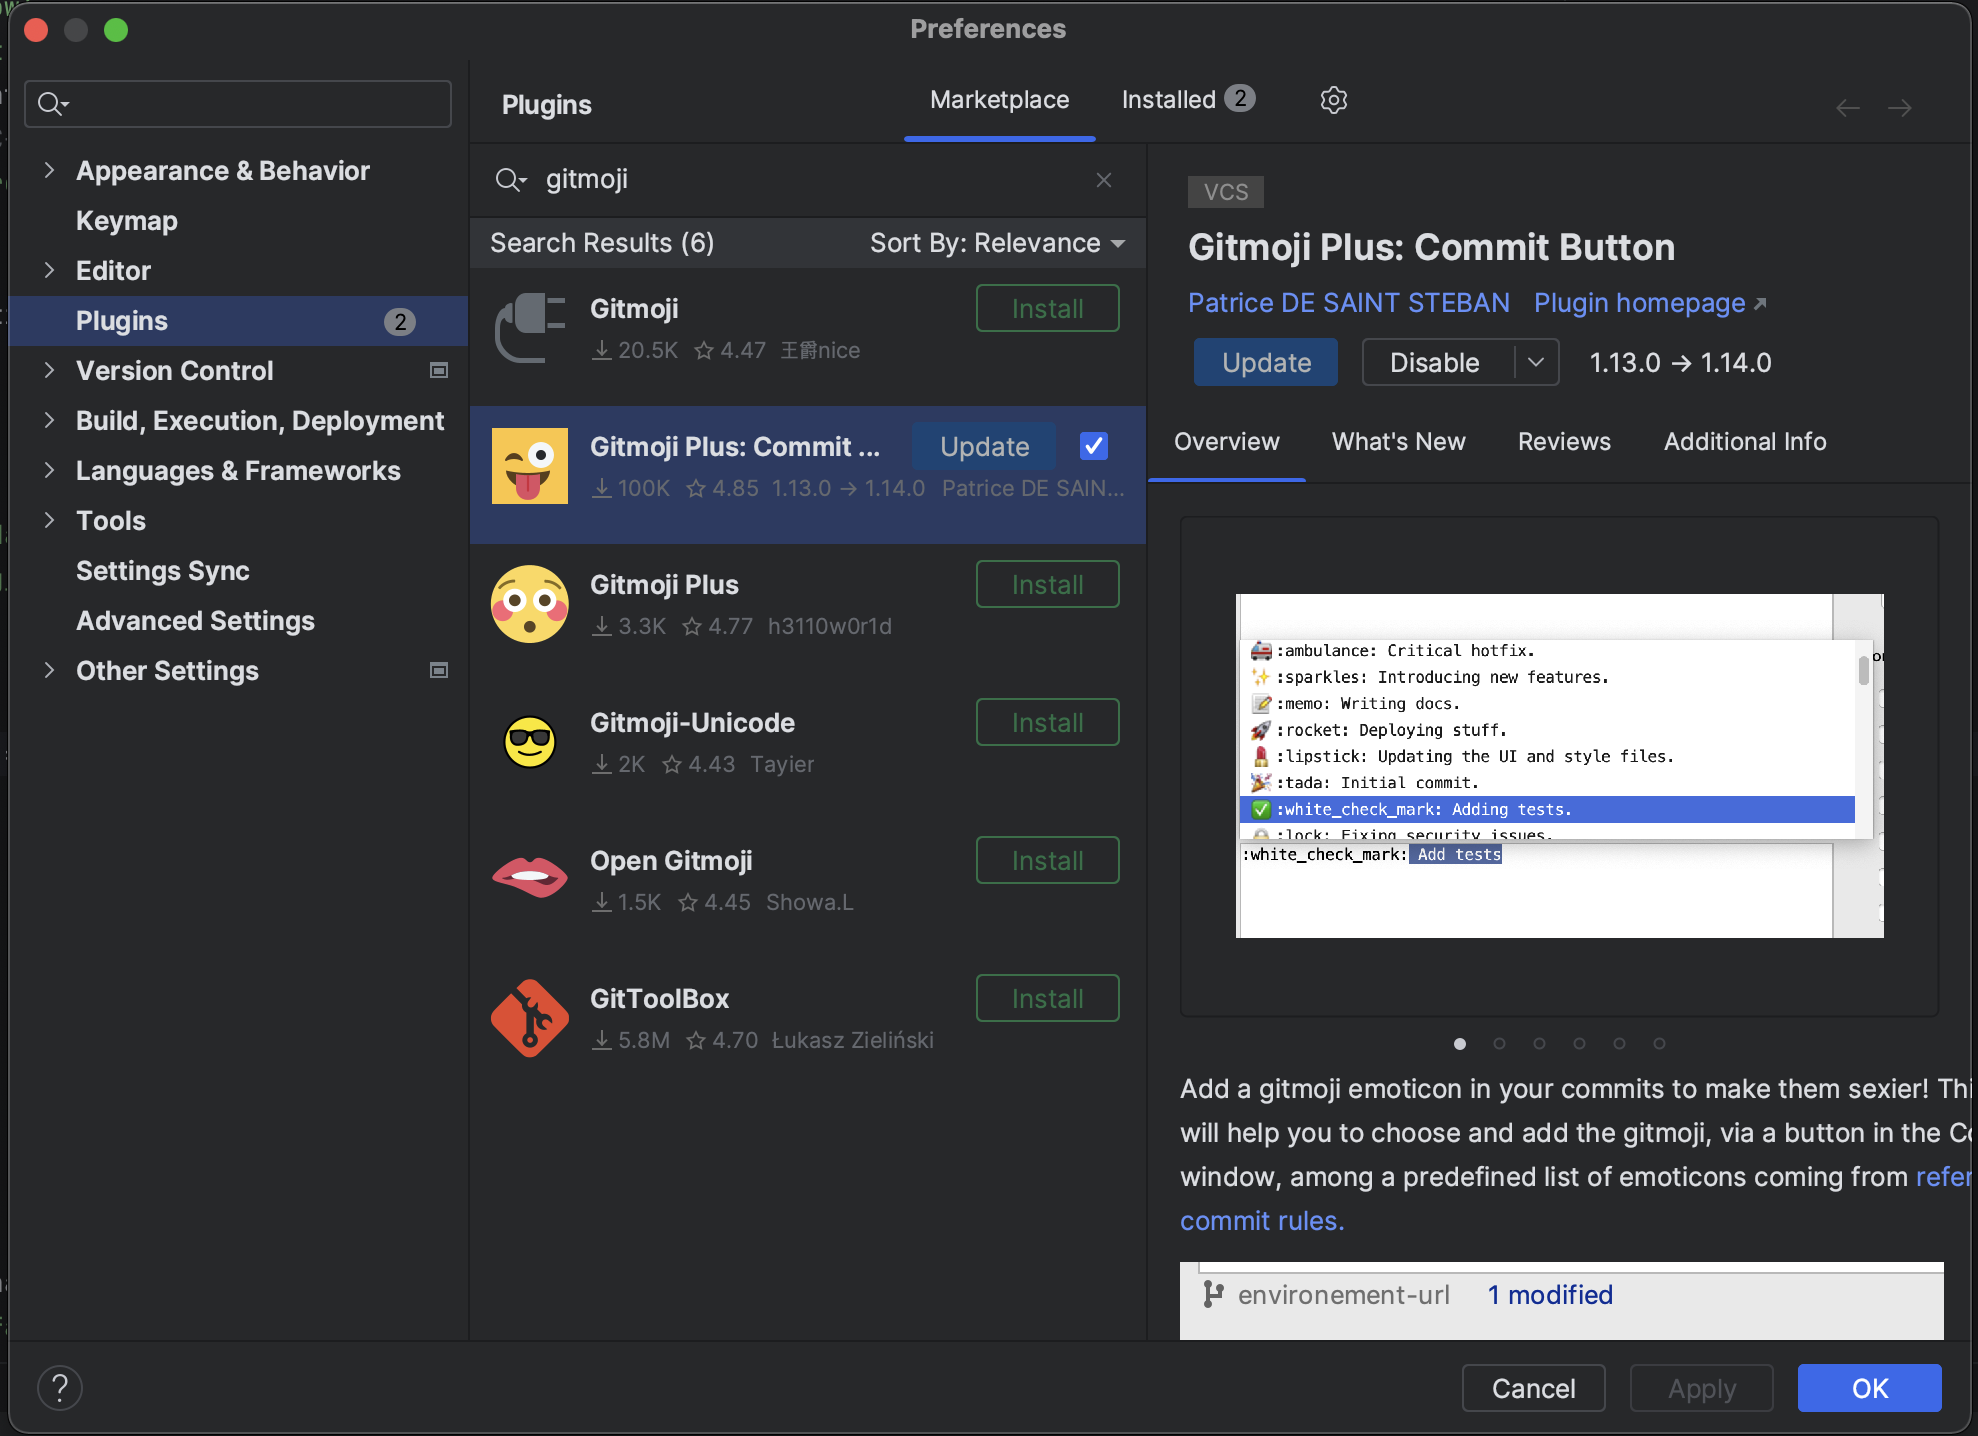Navigate back with the left arrow
This screenshot has height=1436, width=1978.
coord(1847,108)
